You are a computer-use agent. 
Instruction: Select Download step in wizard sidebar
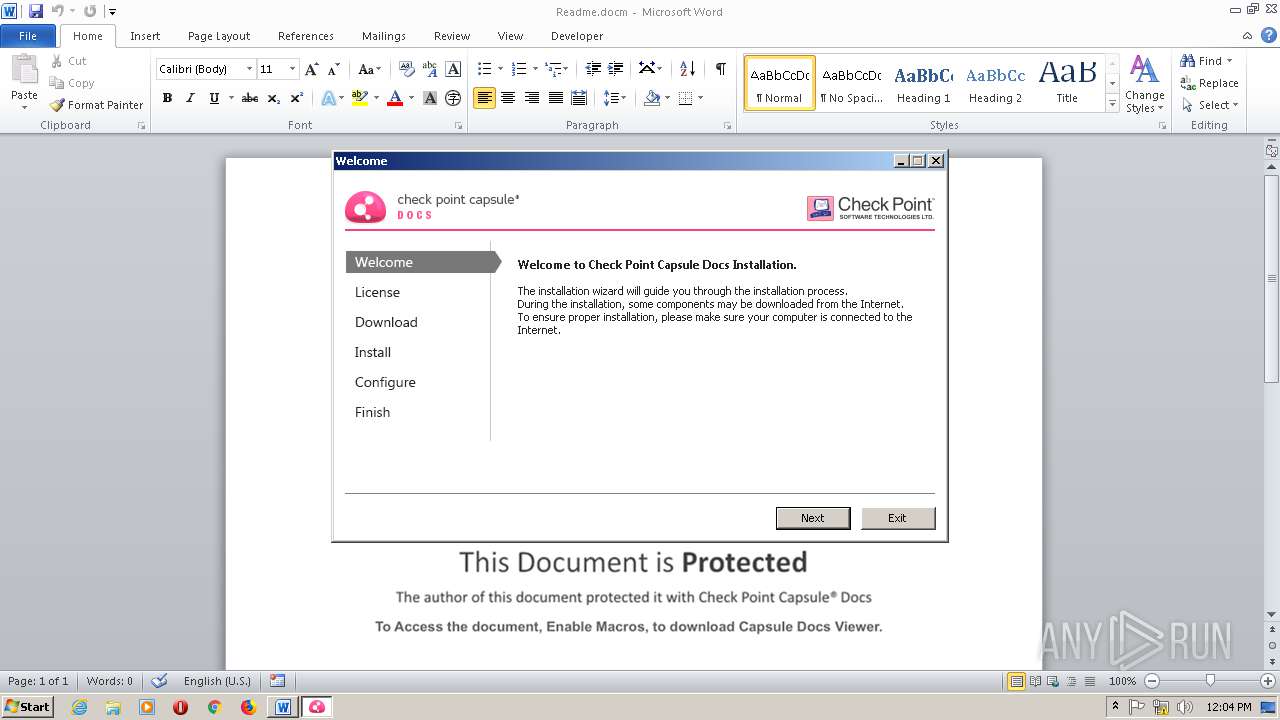(x=386, y=322)
